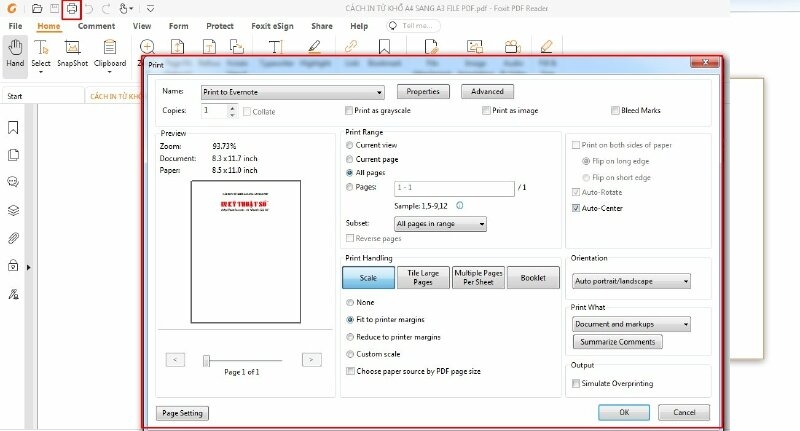Click the Fill & Sign pen icon
The image size is (800, 431).
click(x=546, y=47)
